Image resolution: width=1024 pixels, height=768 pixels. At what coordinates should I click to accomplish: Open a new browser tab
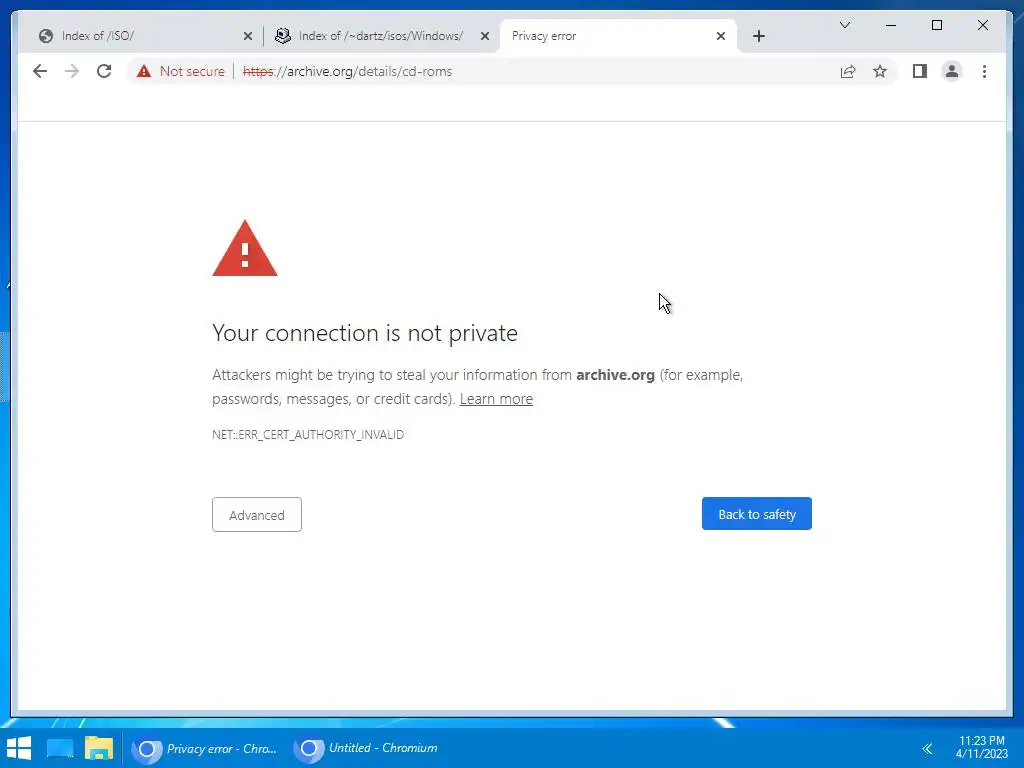758,36
